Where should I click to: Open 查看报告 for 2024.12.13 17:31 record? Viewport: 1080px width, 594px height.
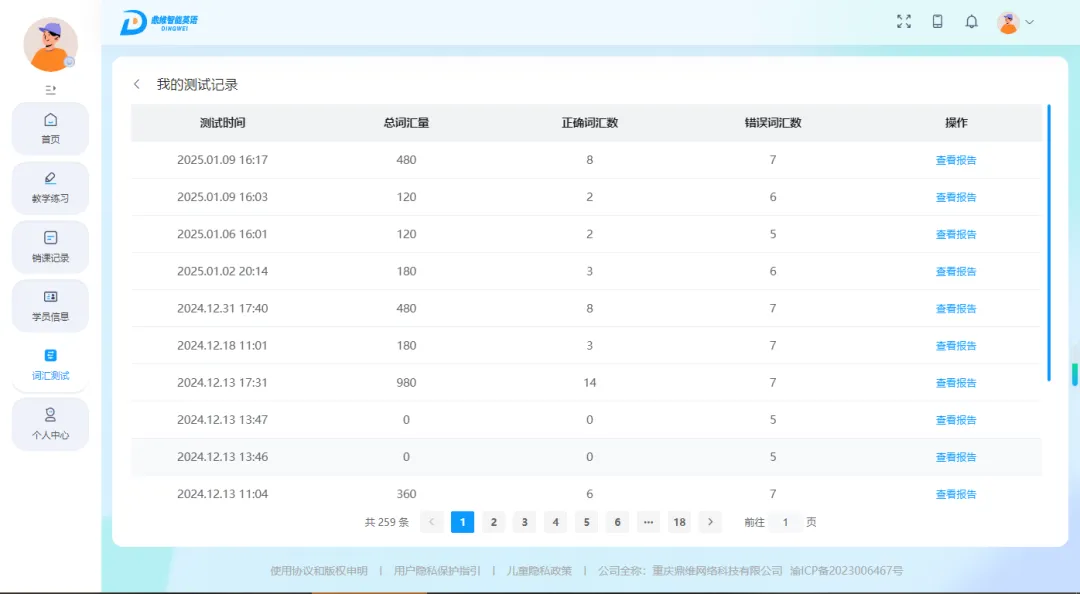(x=955, y=383)
